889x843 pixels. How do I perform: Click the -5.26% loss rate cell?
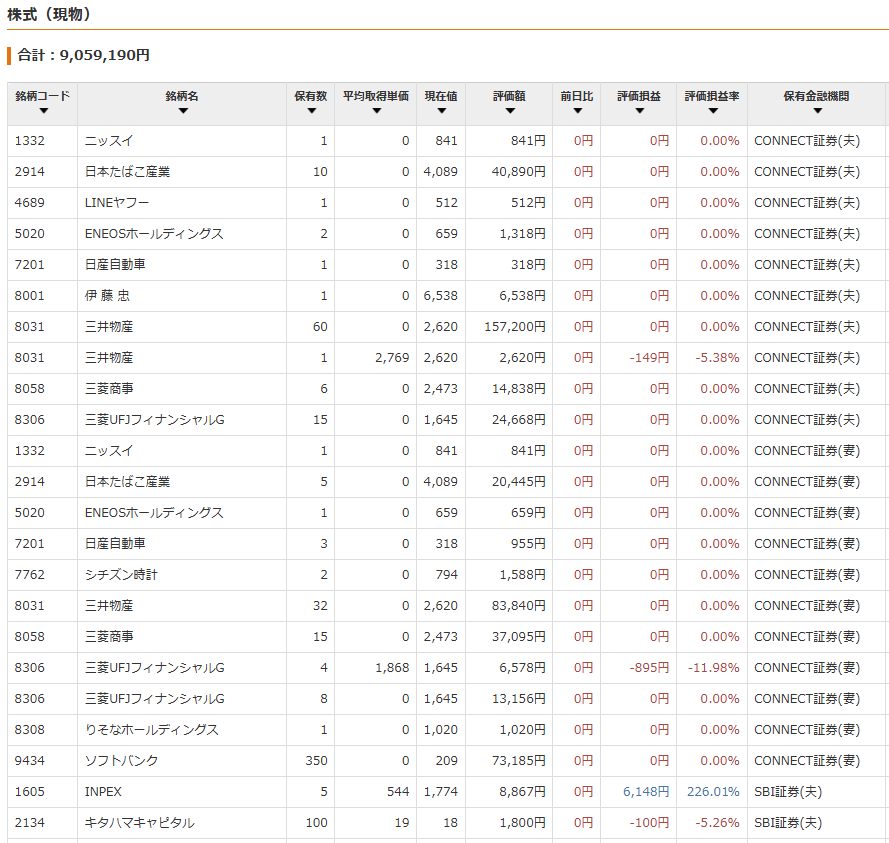(712, 823)
